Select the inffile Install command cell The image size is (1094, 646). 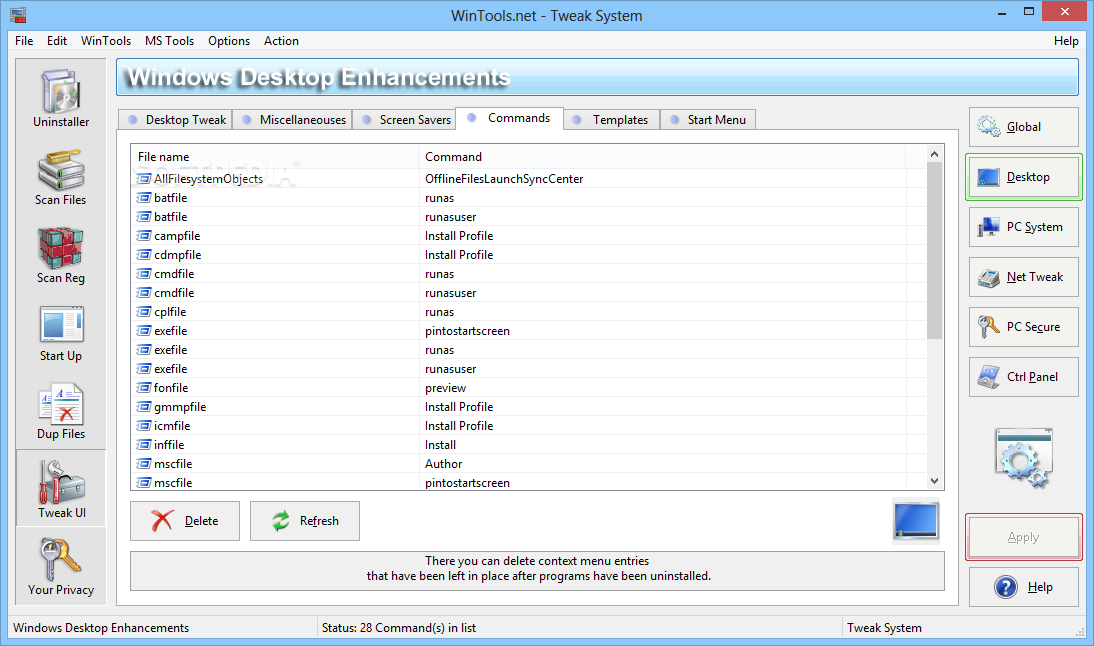coord(440,444)
